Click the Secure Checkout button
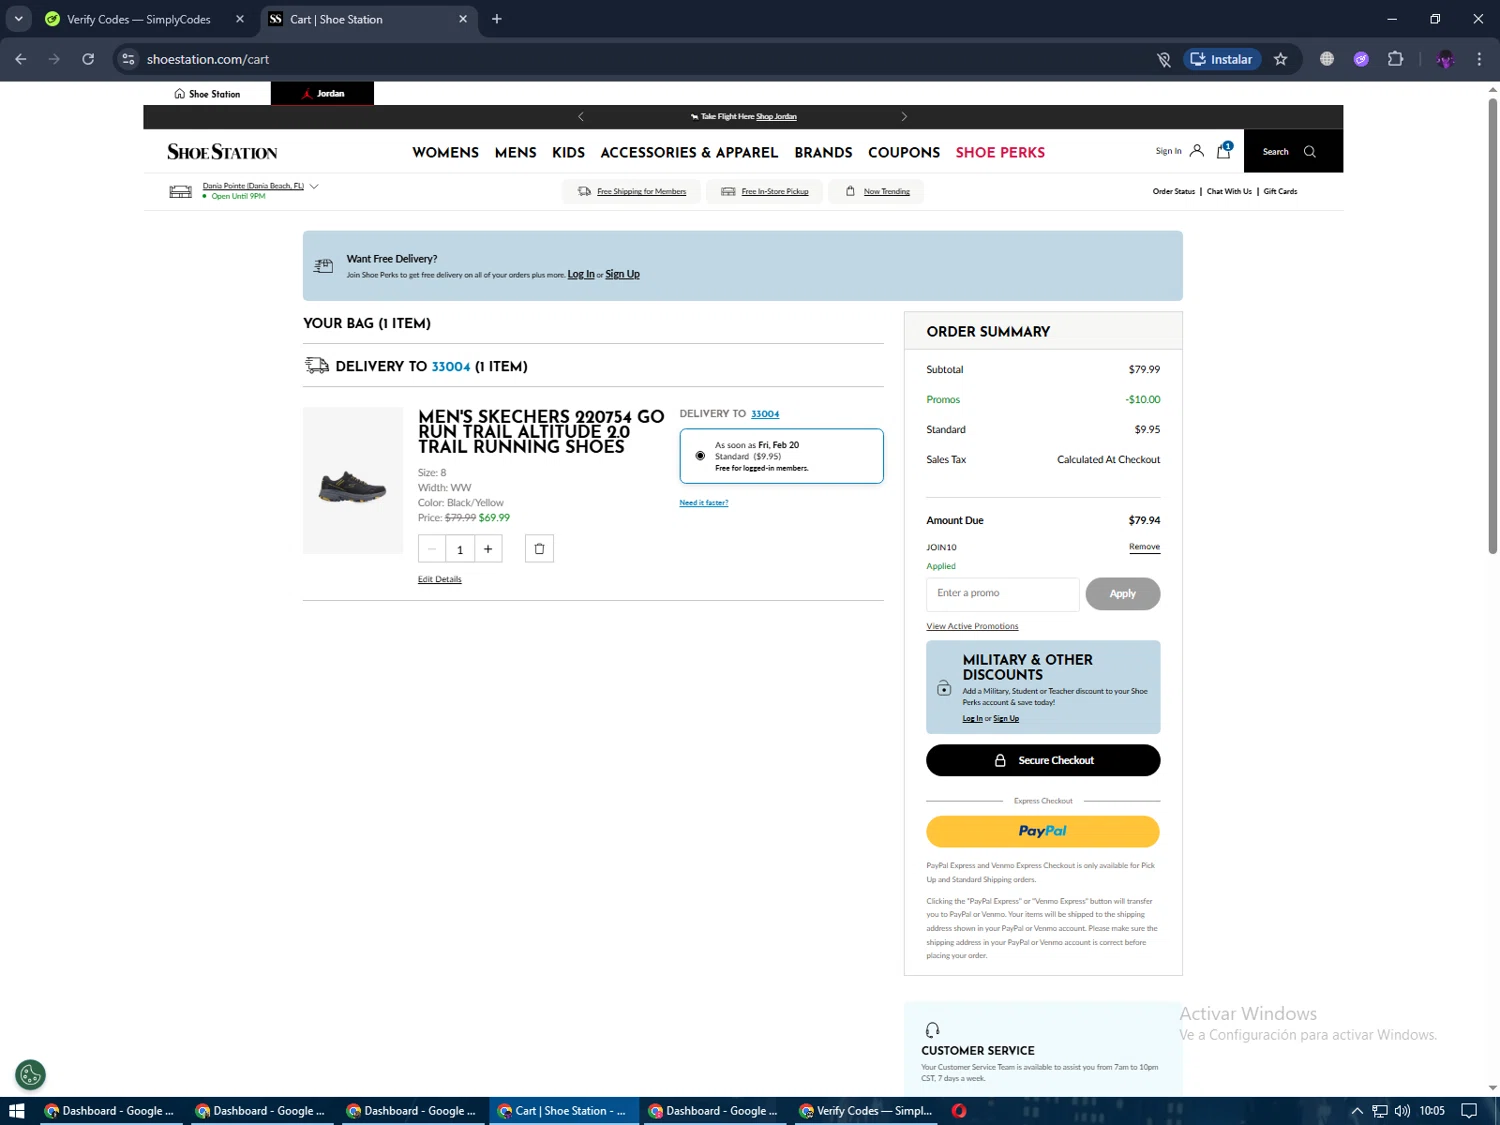Image resolution: width=1500 pixels, height=1125 pixels. pos(1043,760)
